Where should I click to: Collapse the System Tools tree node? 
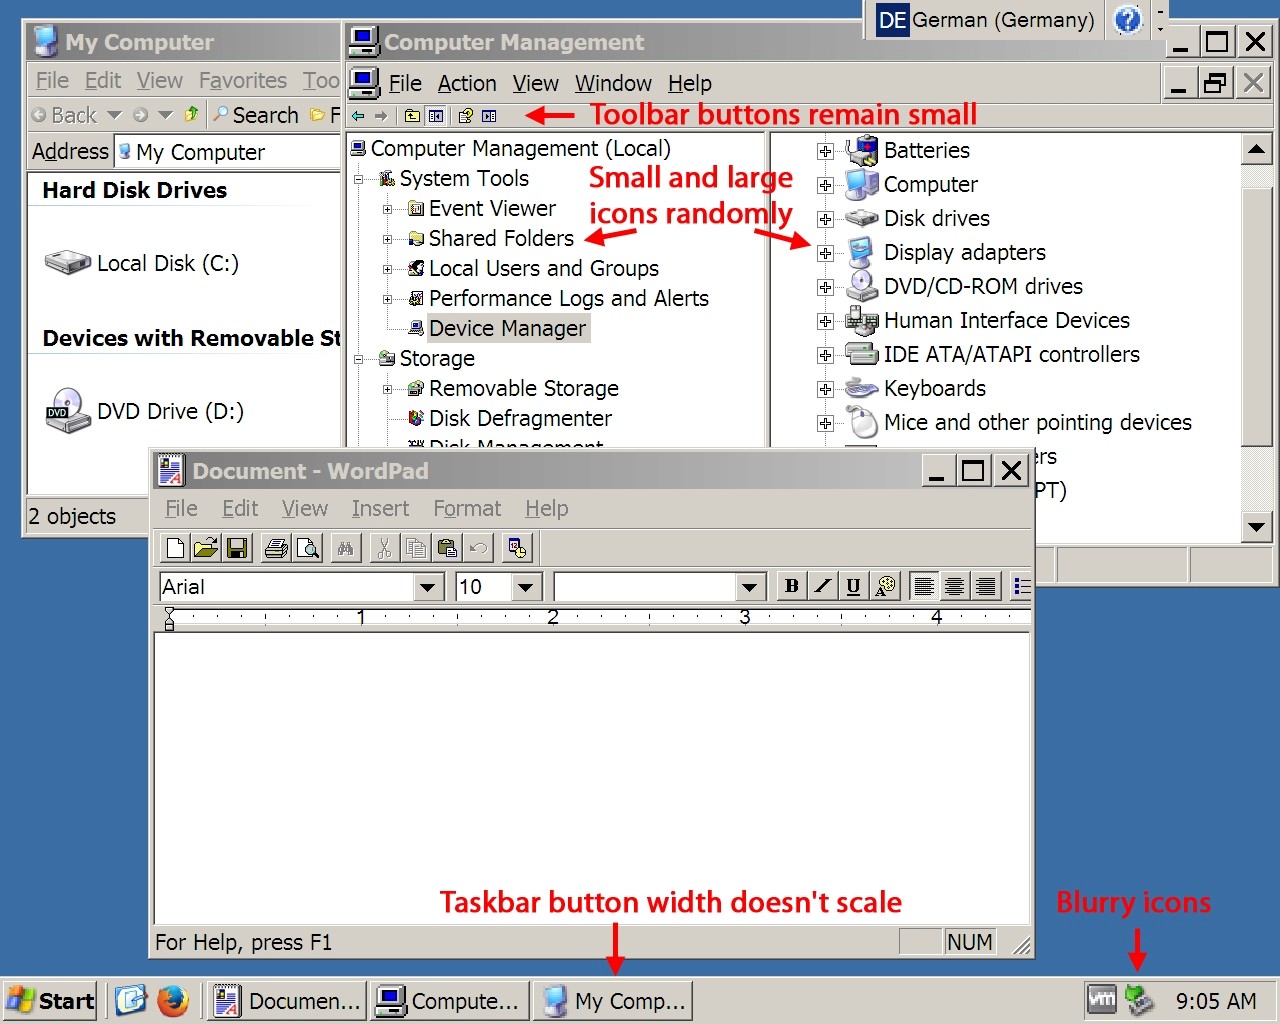pos(359,180)
